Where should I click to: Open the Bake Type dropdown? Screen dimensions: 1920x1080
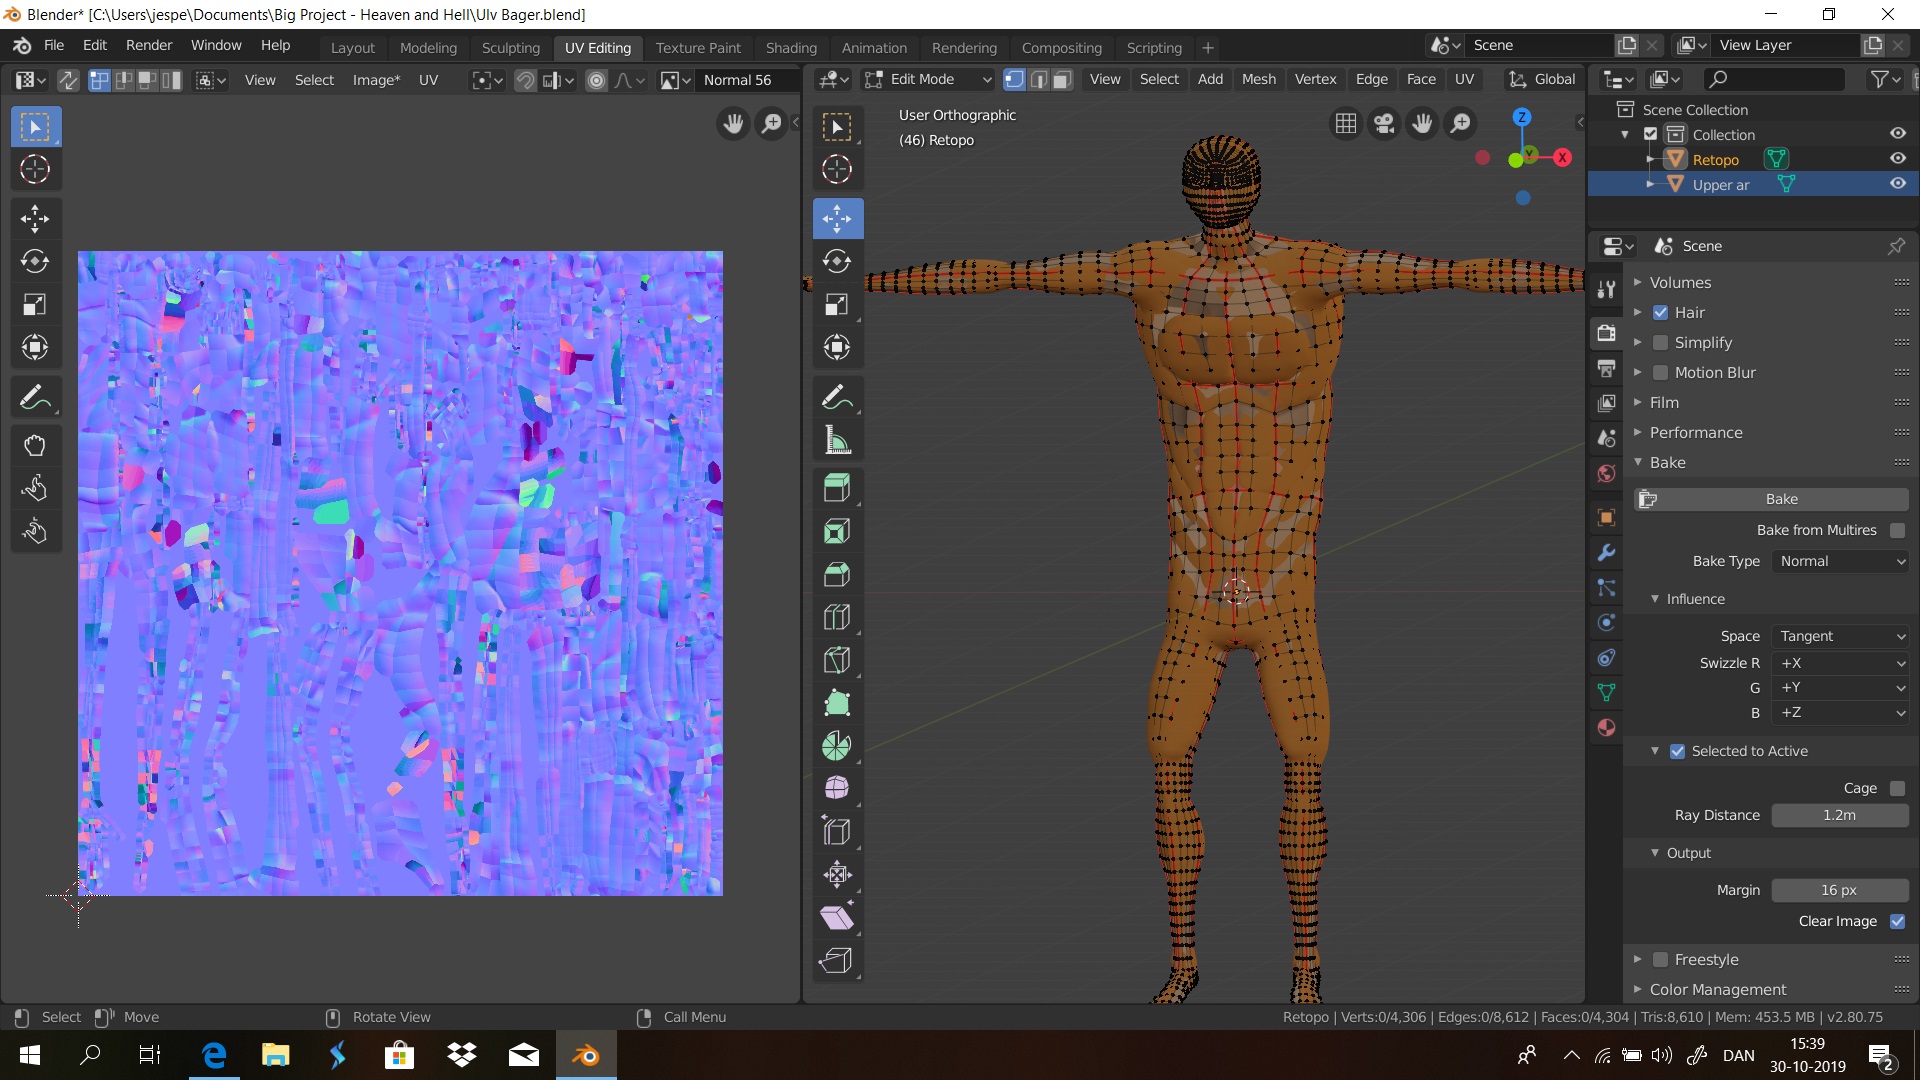tap(1840, 561)
